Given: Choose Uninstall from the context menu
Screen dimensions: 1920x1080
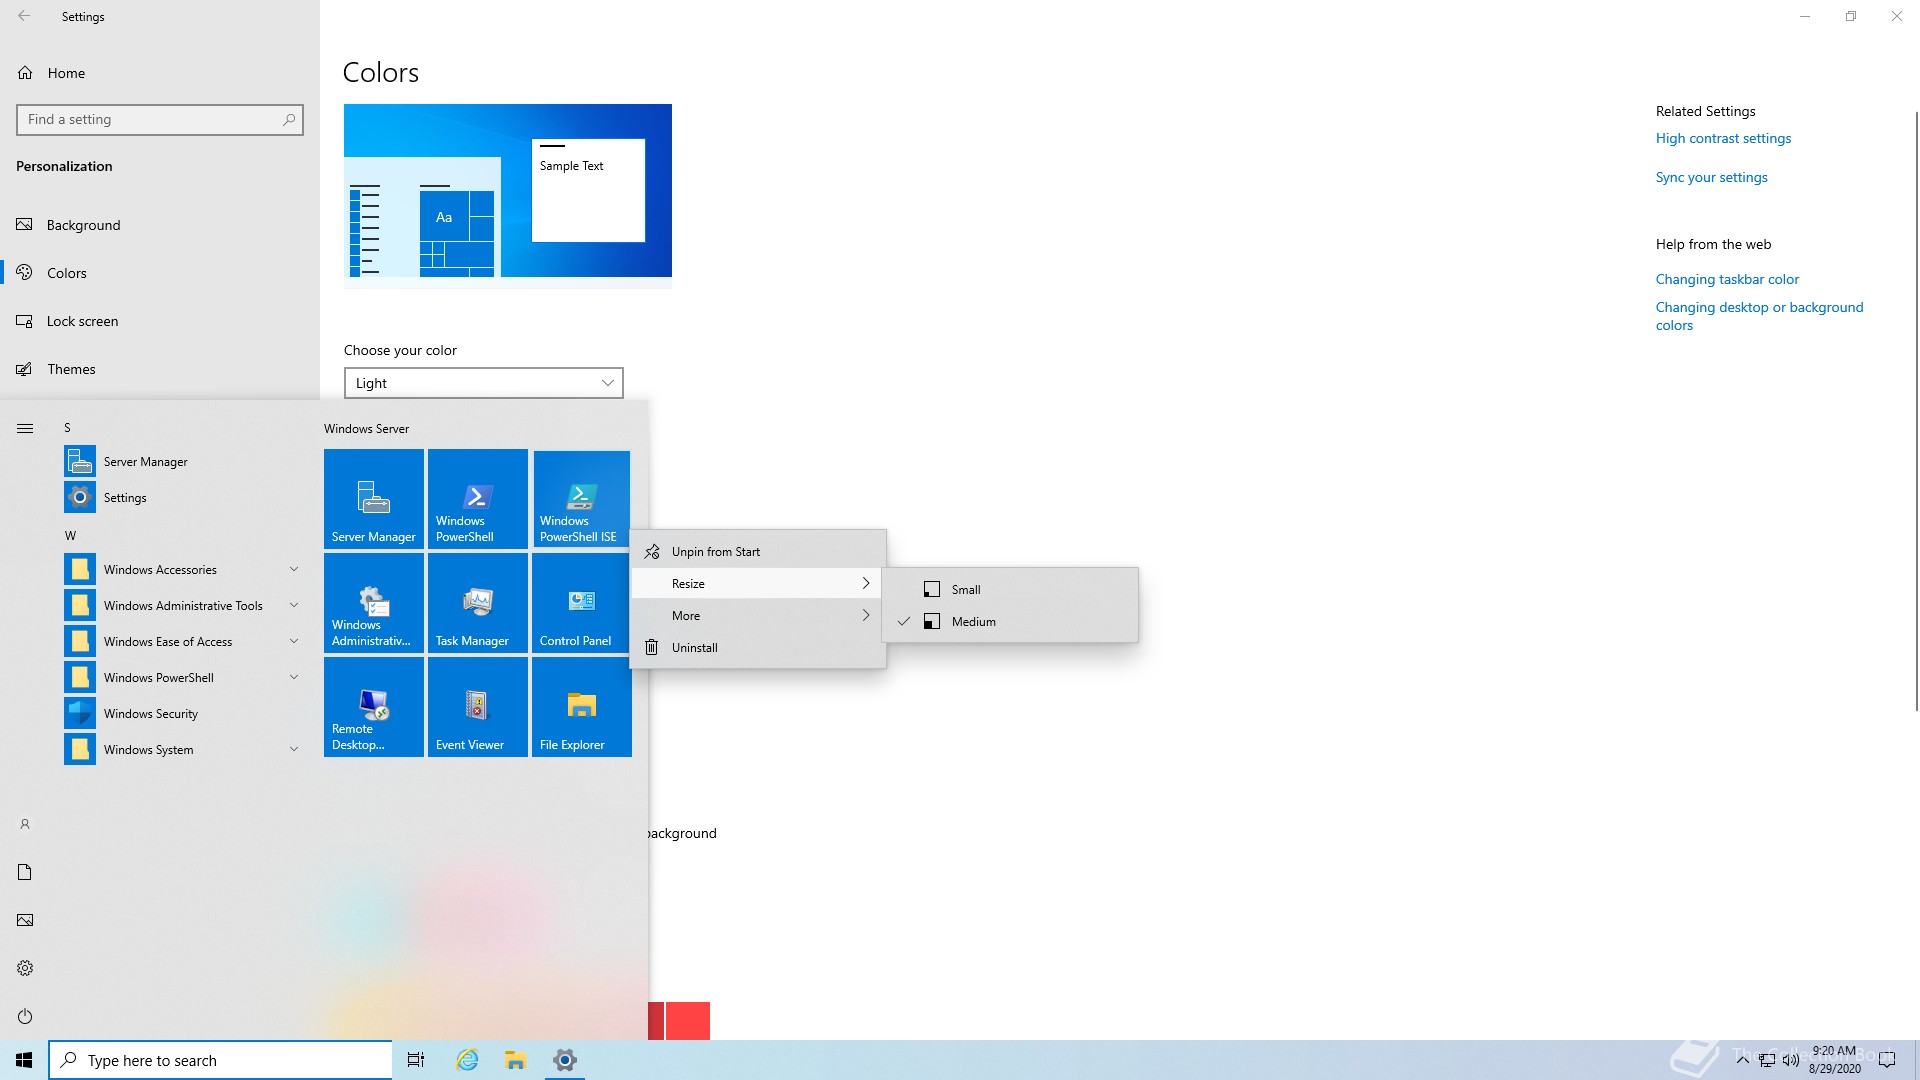Looking at the screenshot, I should pos(757,647).
